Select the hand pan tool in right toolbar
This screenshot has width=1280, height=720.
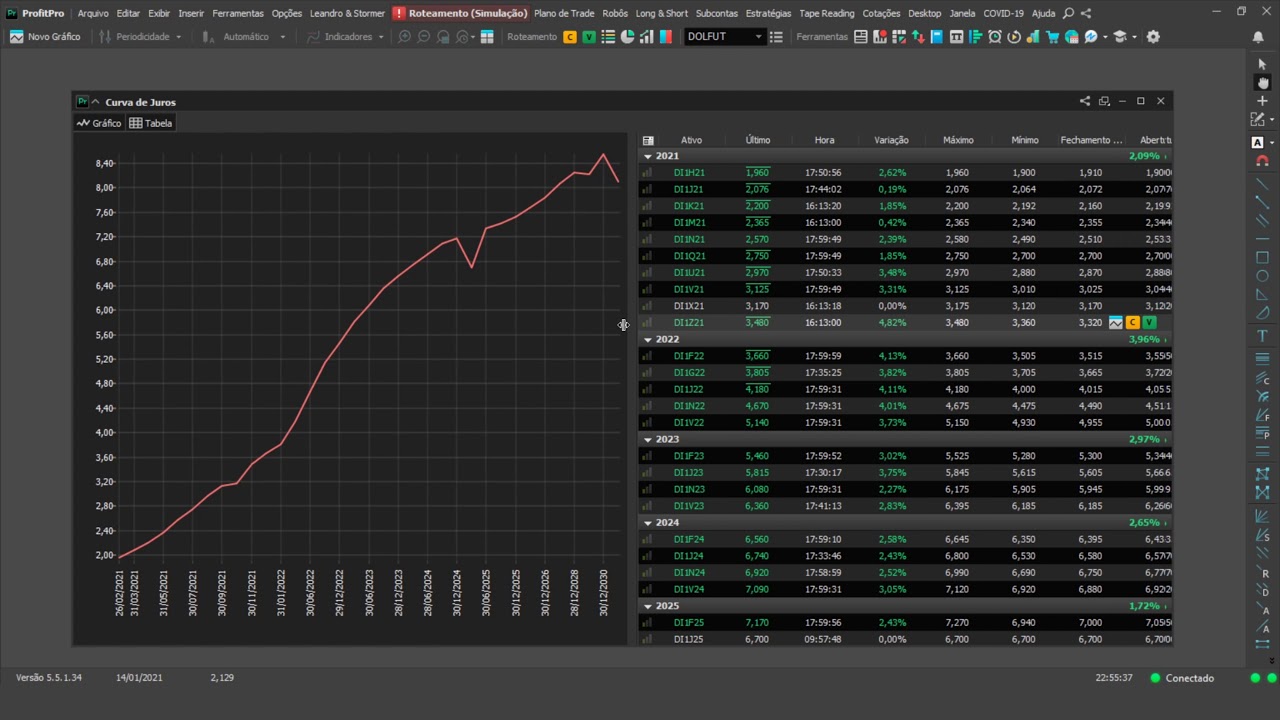(x=1262, y=82)
